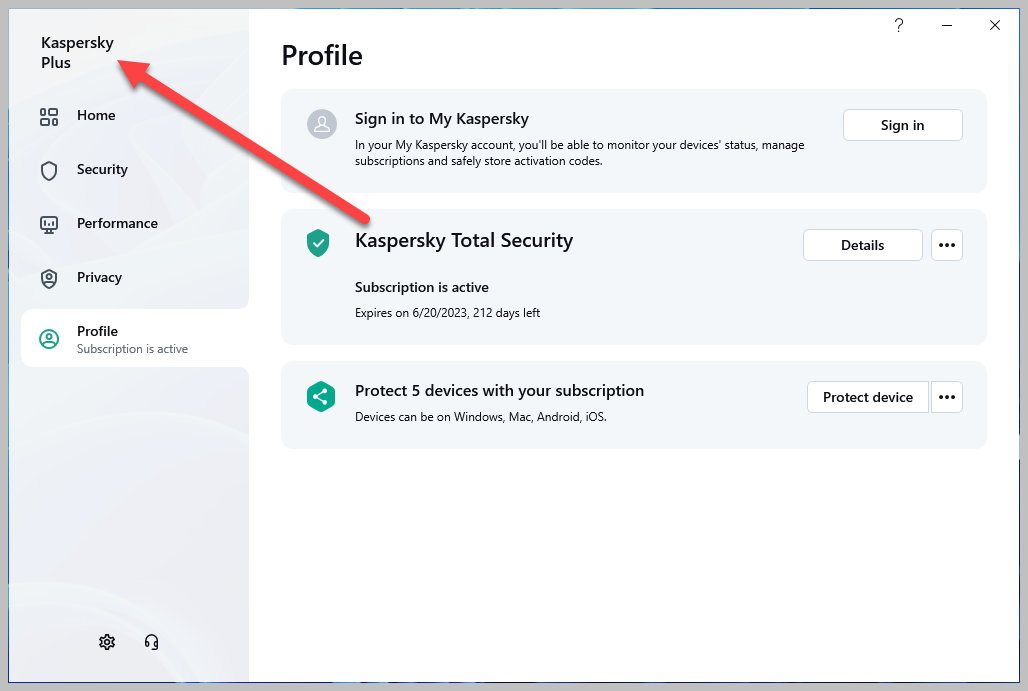Image resolution: width=1028 pixels, height=691 pixels.
Task: Click the Protect device button
Action: click(867, 397)
